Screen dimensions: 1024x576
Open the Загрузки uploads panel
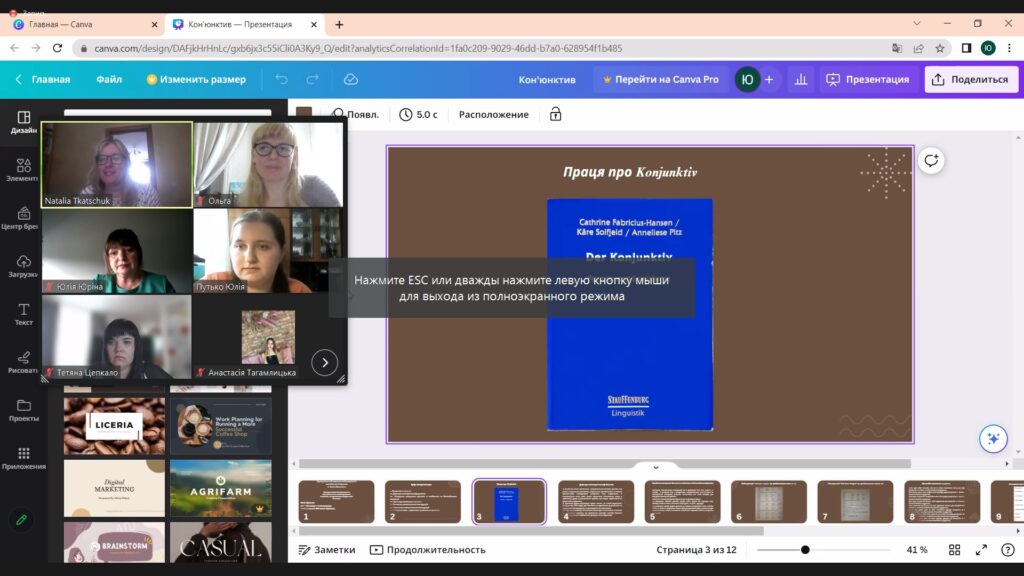[x=24, y=266]
